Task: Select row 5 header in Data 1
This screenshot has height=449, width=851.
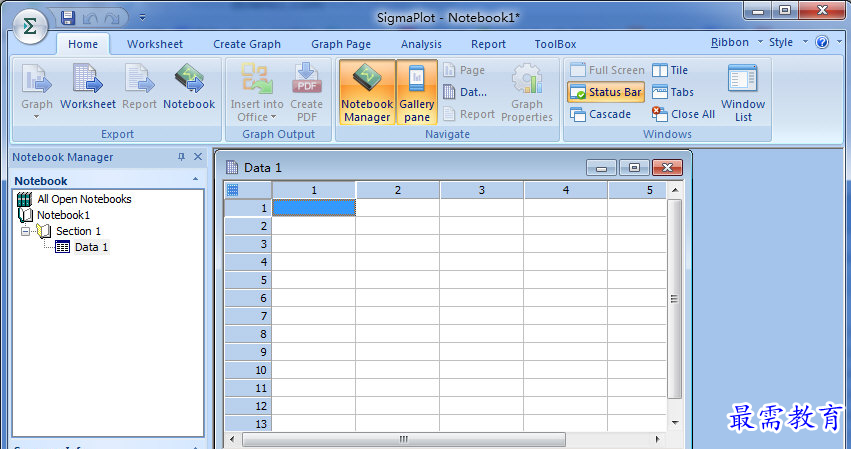Action: click(248, 280)
